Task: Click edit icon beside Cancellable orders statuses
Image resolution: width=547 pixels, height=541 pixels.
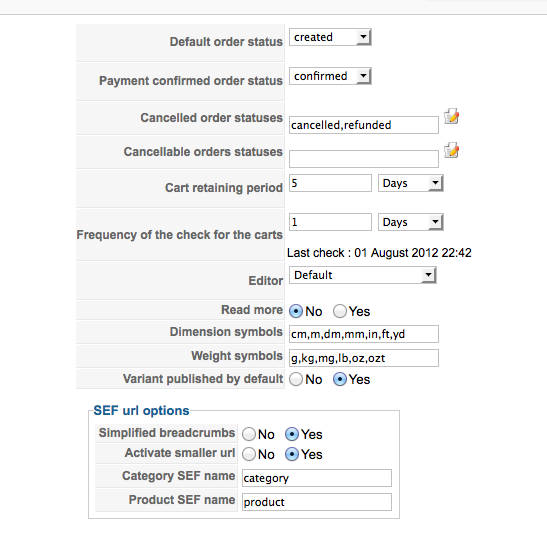Action: pyautogui.click(x=451, y=150)
